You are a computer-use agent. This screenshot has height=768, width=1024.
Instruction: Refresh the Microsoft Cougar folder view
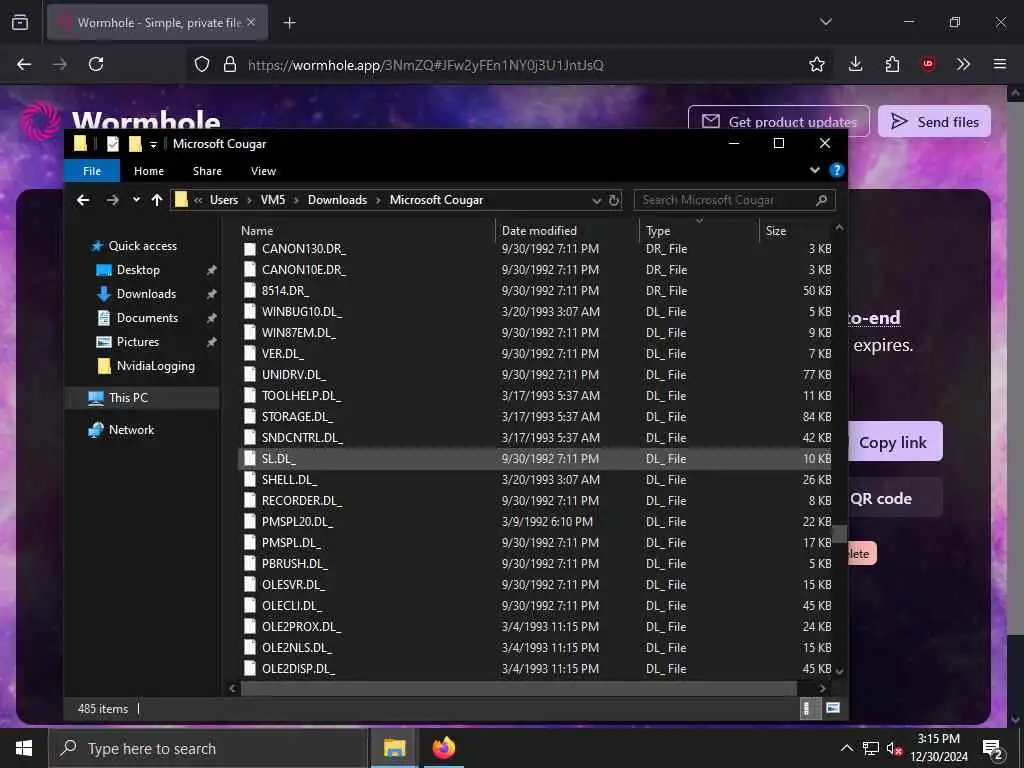click(x=614, y=200)
